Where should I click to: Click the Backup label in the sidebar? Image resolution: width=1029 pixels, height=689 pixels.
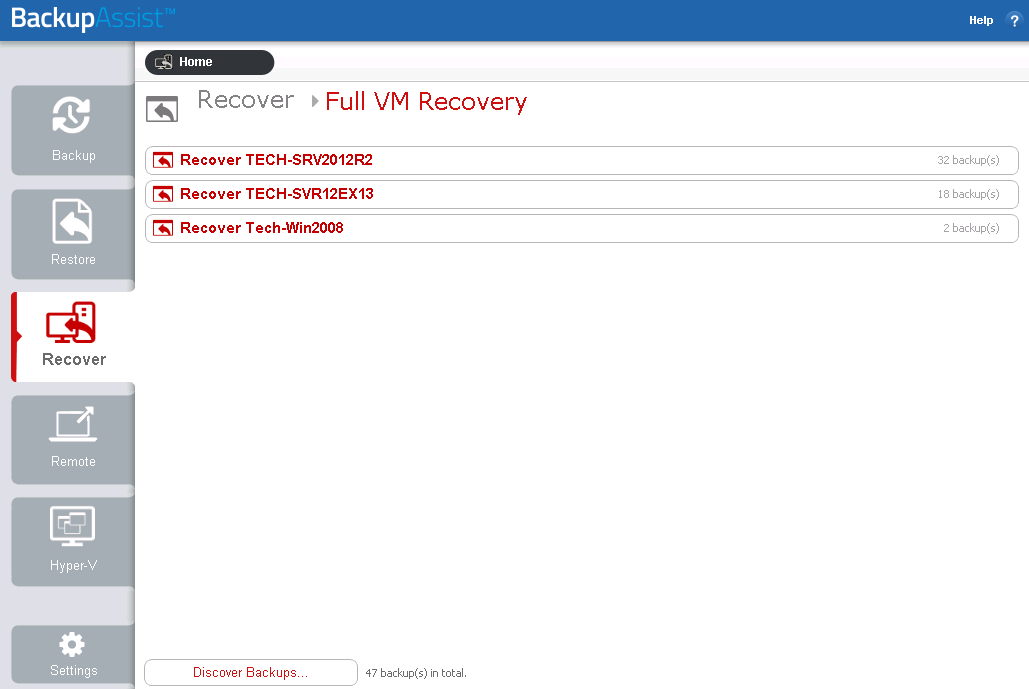coord(74,156)
